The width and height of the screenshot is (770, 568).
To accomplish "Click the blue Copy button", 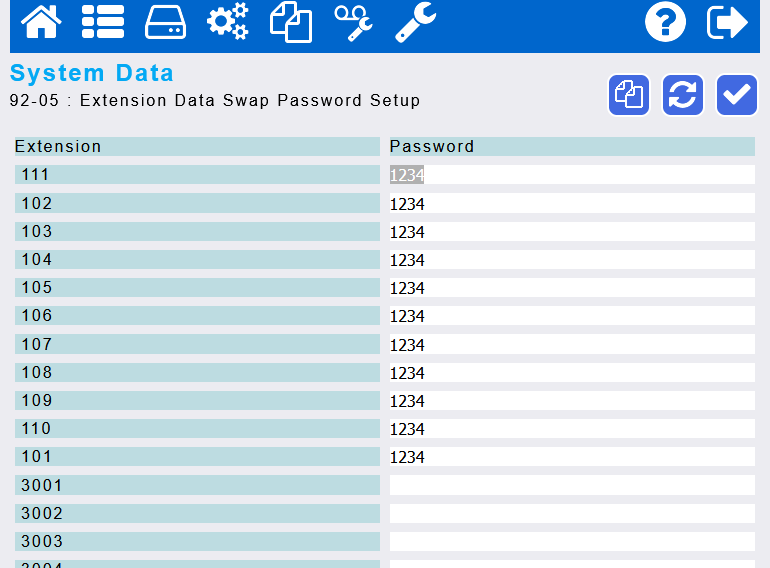I will tap(629, 95).
